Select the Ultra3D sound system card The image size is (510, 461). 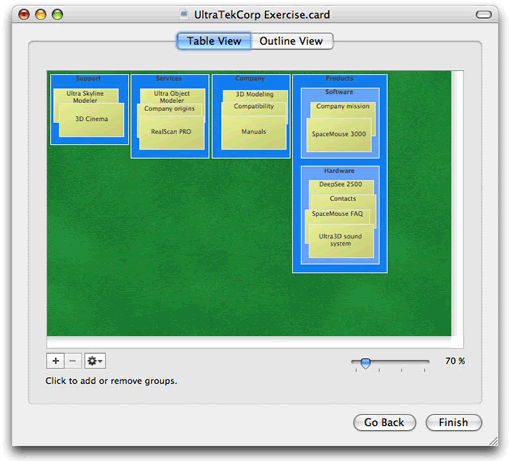341,241
